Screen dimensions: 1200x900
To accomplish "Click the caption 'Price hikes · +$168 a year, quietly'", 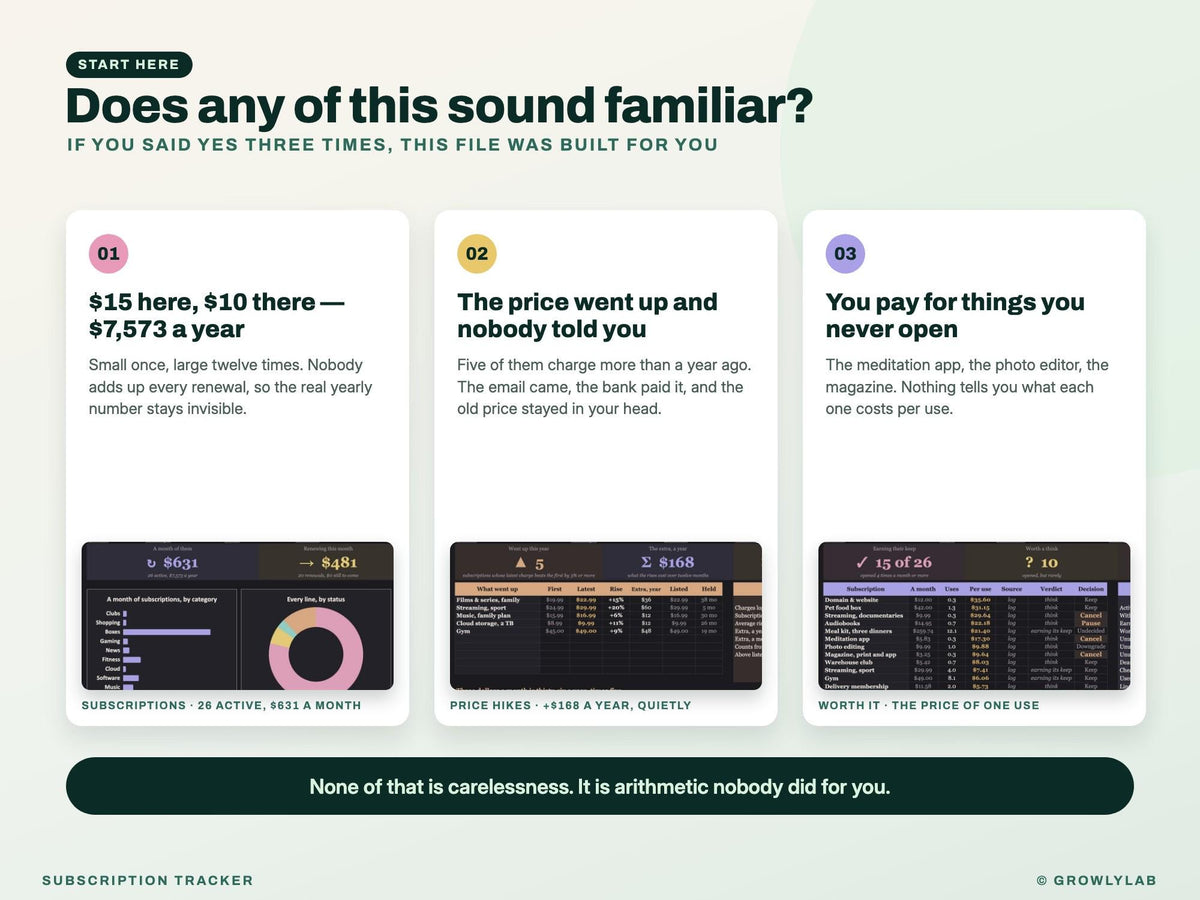I will coord(570,706).
